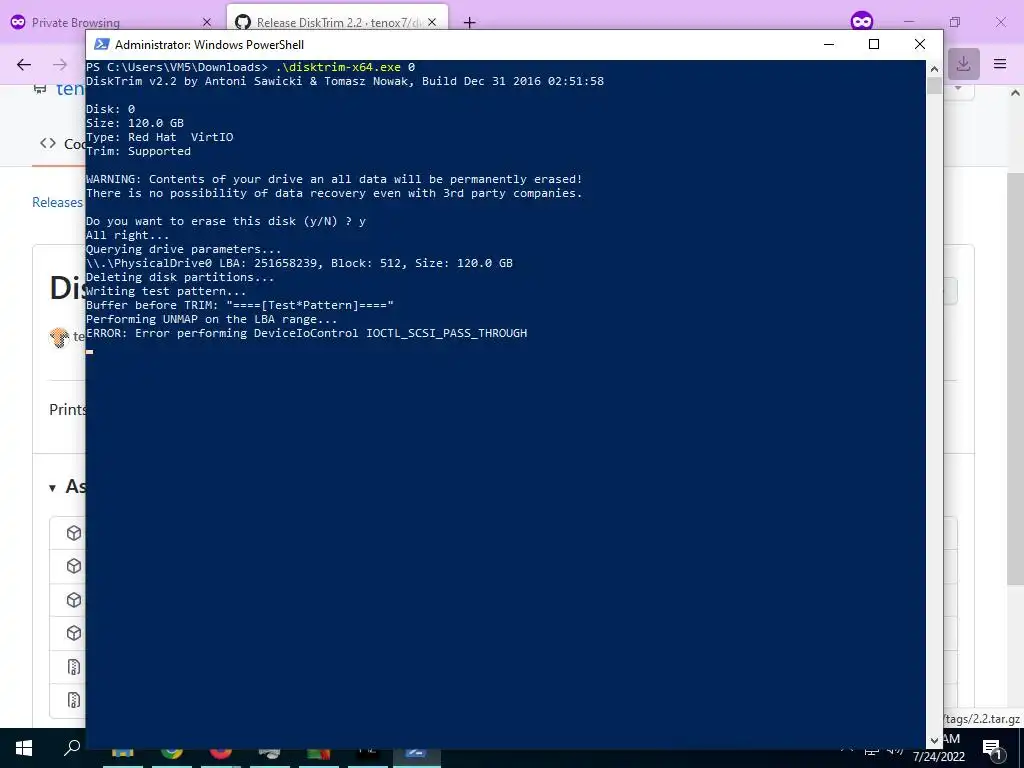This screenshot has height=768, width=1024.
Task: Click the 'WARNING: Contents of your drive' line
Action: tap(334, 179)
